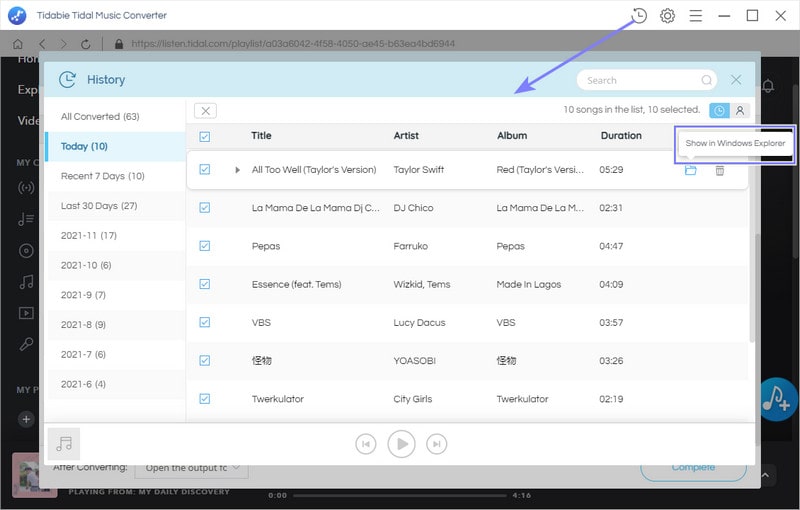Select Last 30 Days (27)
Screen dimensions: 800x510
click(x=116, y=206)
